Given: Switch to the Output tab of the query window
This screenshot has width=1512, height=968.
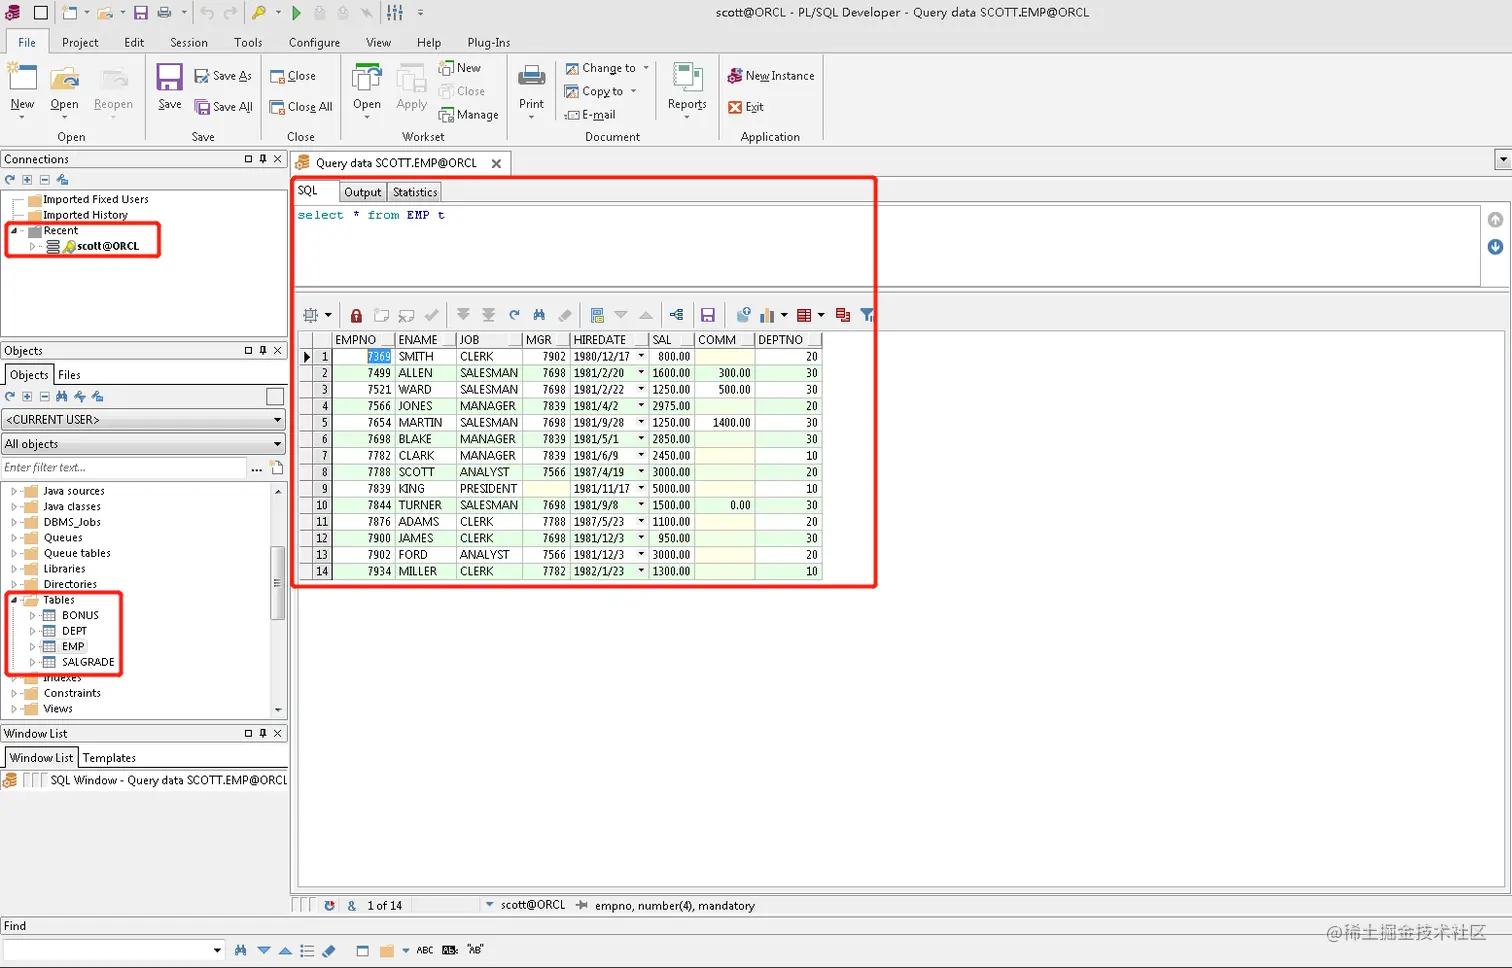Looking at the screenshot, I should (x=362, y=191).
